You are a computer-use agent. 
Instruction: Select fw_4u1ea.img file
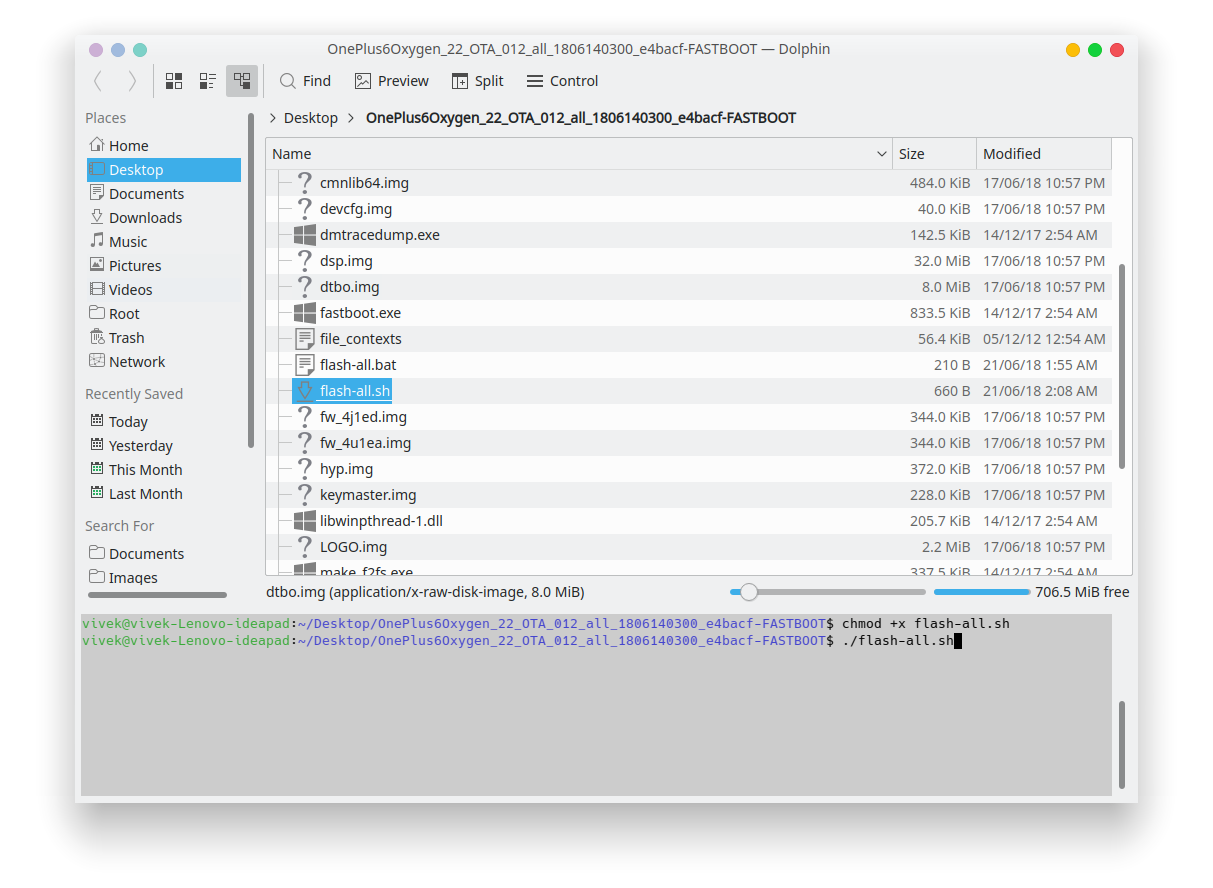click(x=365, y=443)
